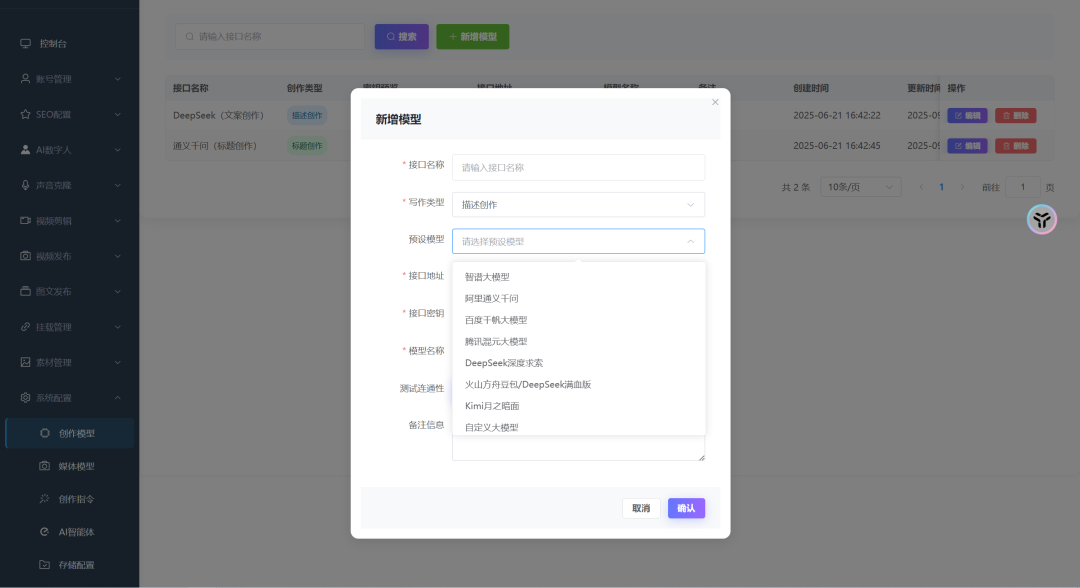Screen dimensions: 1080x588
Task: Select DeepSeek深度求索 from preset model list
Action: coord(504,363)
